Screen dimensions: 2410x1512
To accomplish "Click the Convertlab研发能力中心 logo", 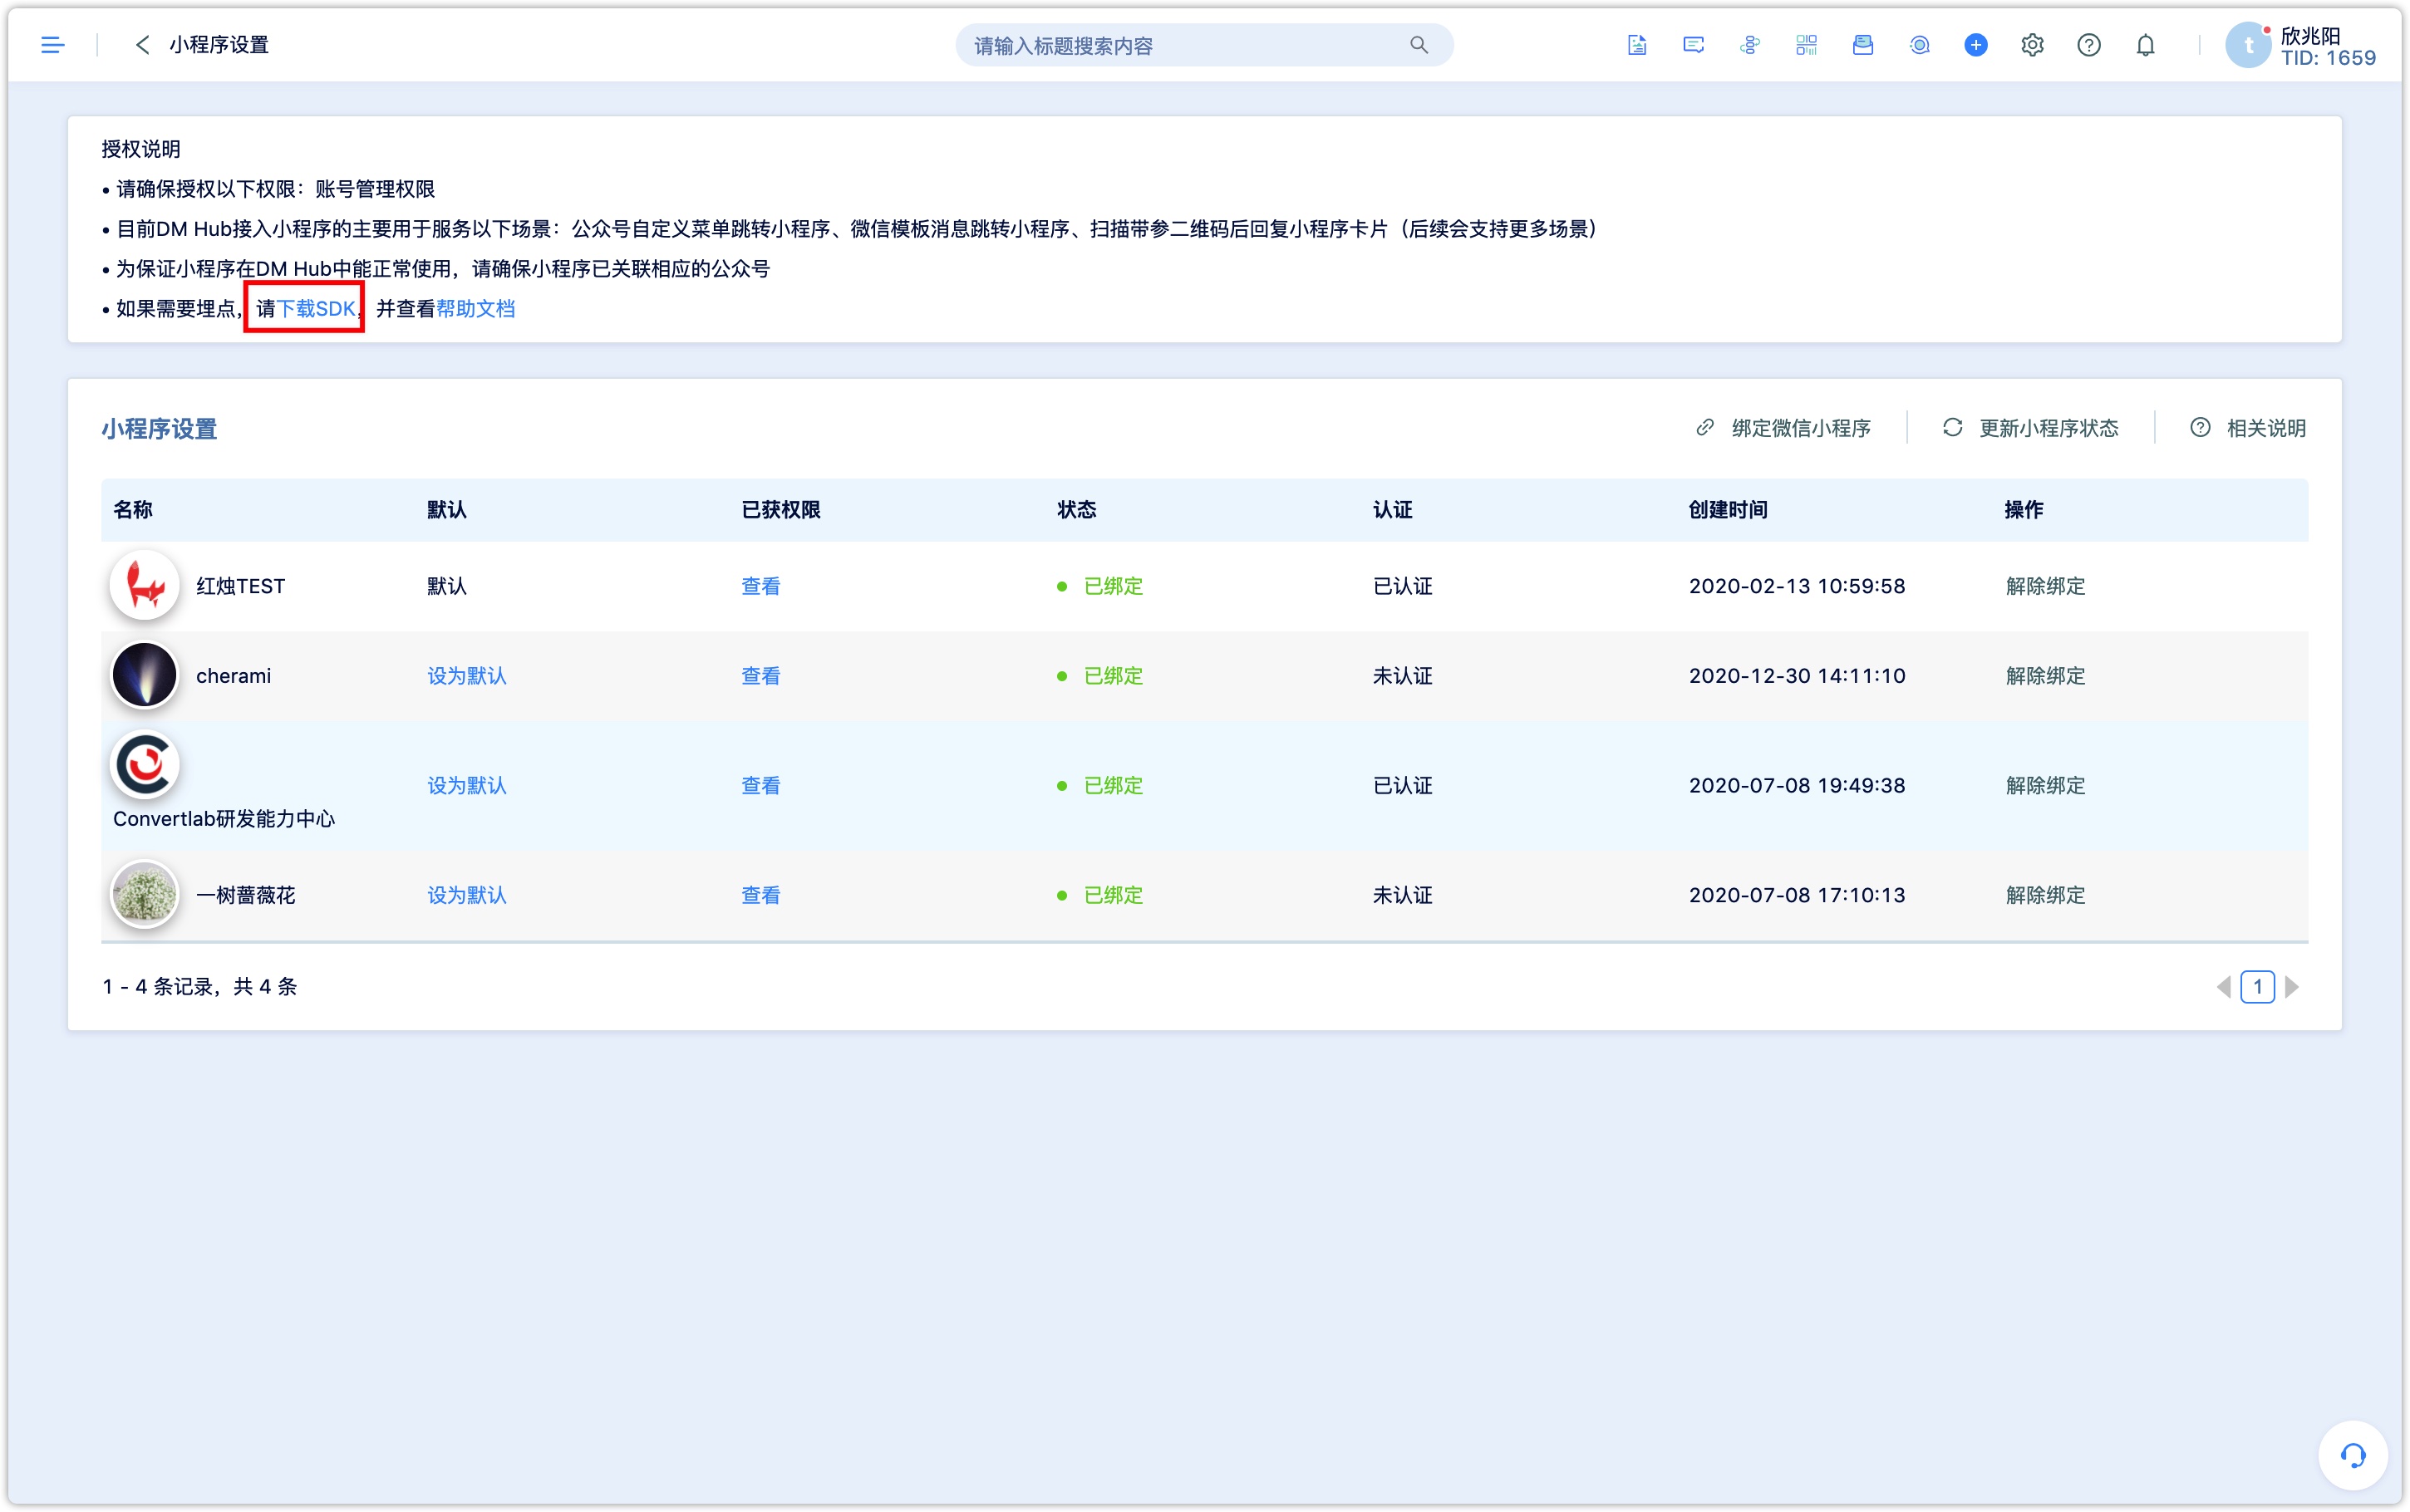I will pyautogui.click(x=144, y=765).
